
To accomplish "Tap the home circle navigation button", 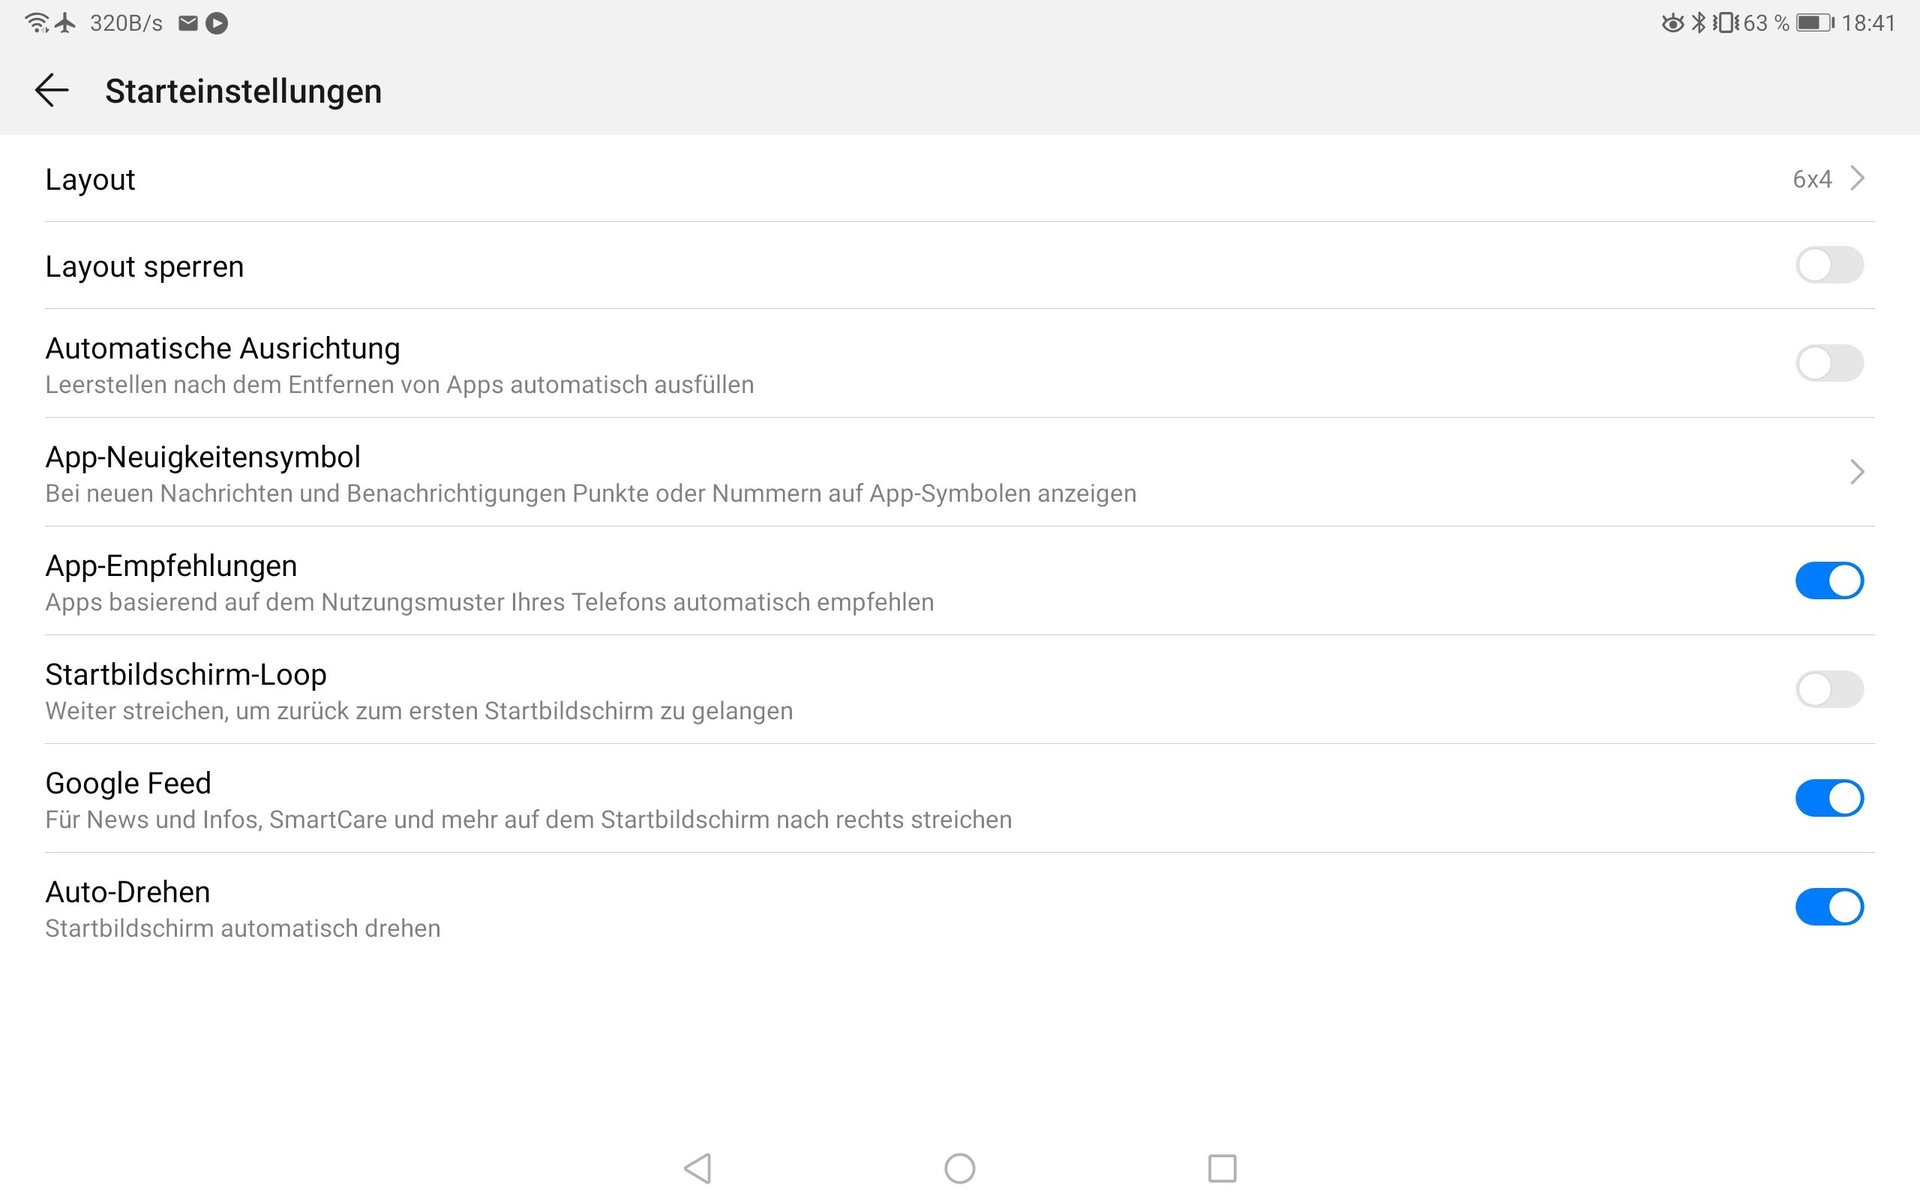I will (960, 1168).
